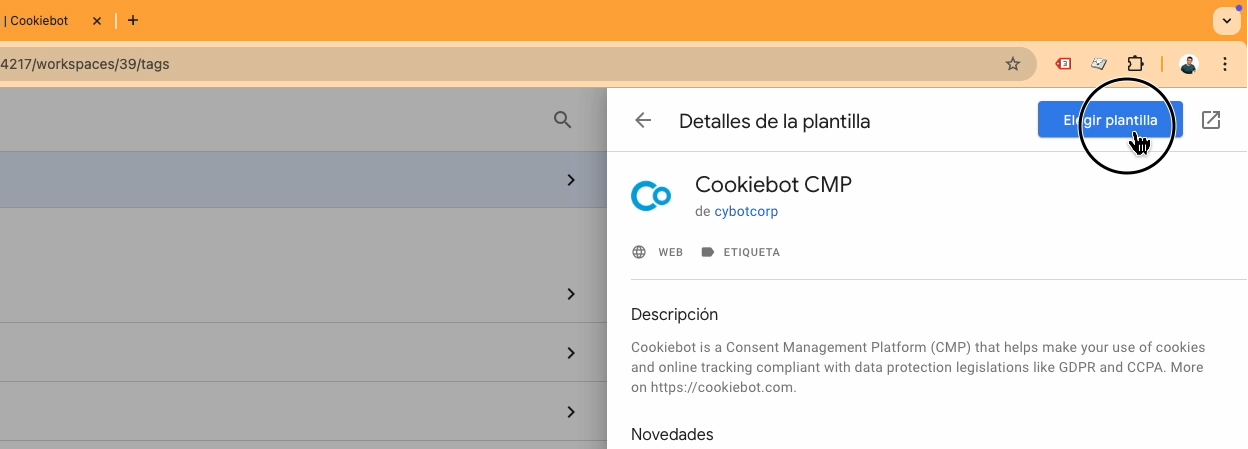Open template in gallery via external-link icon
Screen dimensions: 1248x449
point(1211,120)
